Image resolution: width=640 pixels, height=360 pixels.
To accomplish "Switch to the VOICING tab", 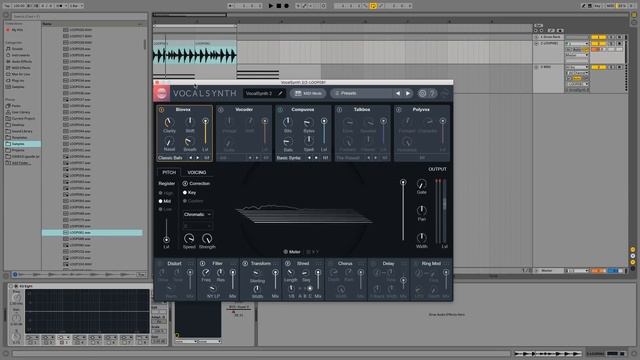I will [x=197, y=172].
